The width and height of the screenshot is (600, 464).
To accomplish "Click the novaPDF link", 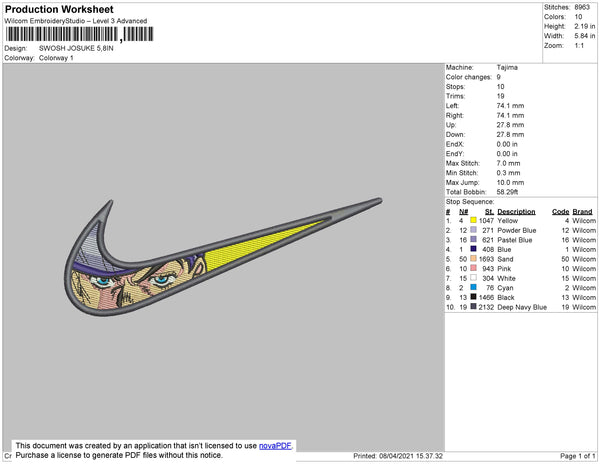I will [x=275, y=446].
